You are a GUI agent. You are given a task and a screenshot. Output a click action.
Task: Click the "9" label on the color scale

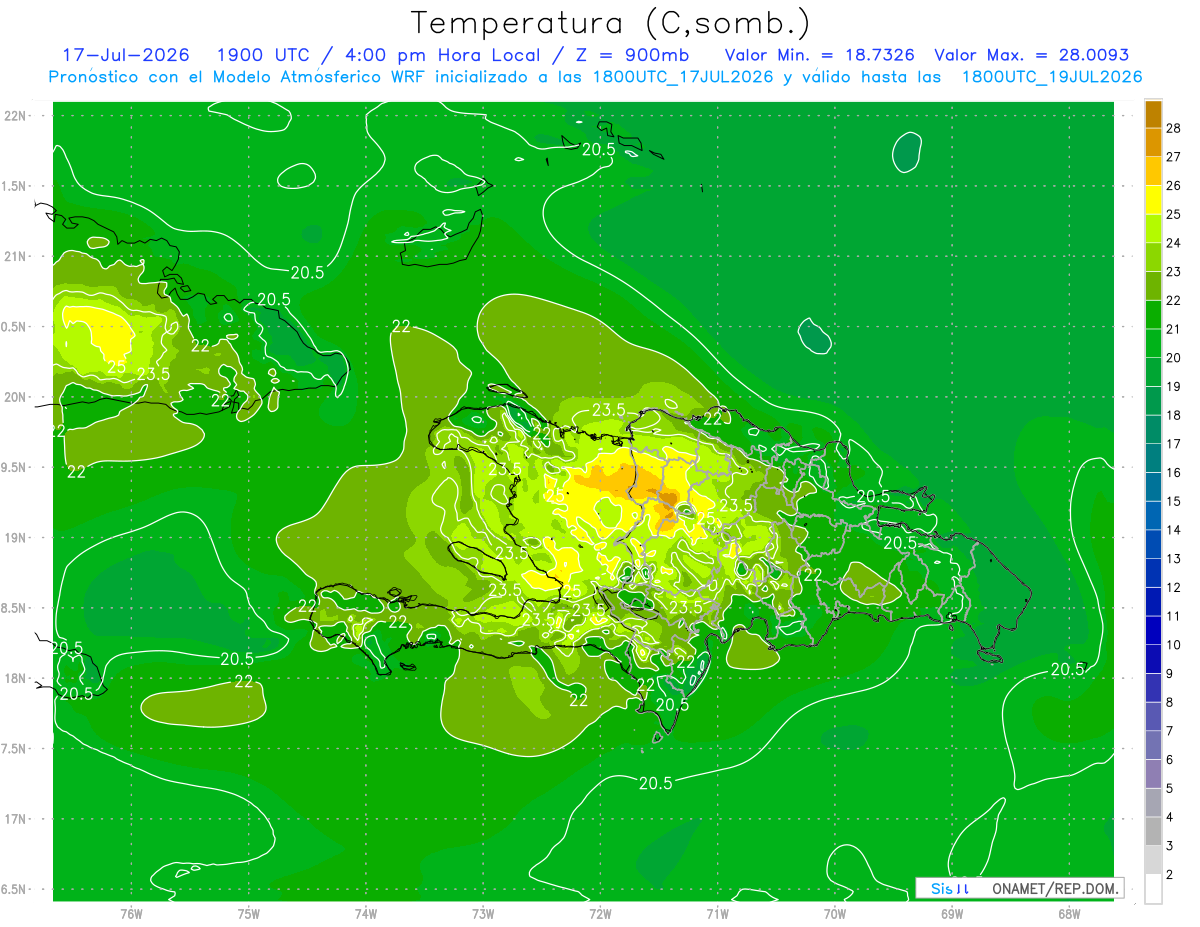pyautogui.click(x=1171, y=674)
